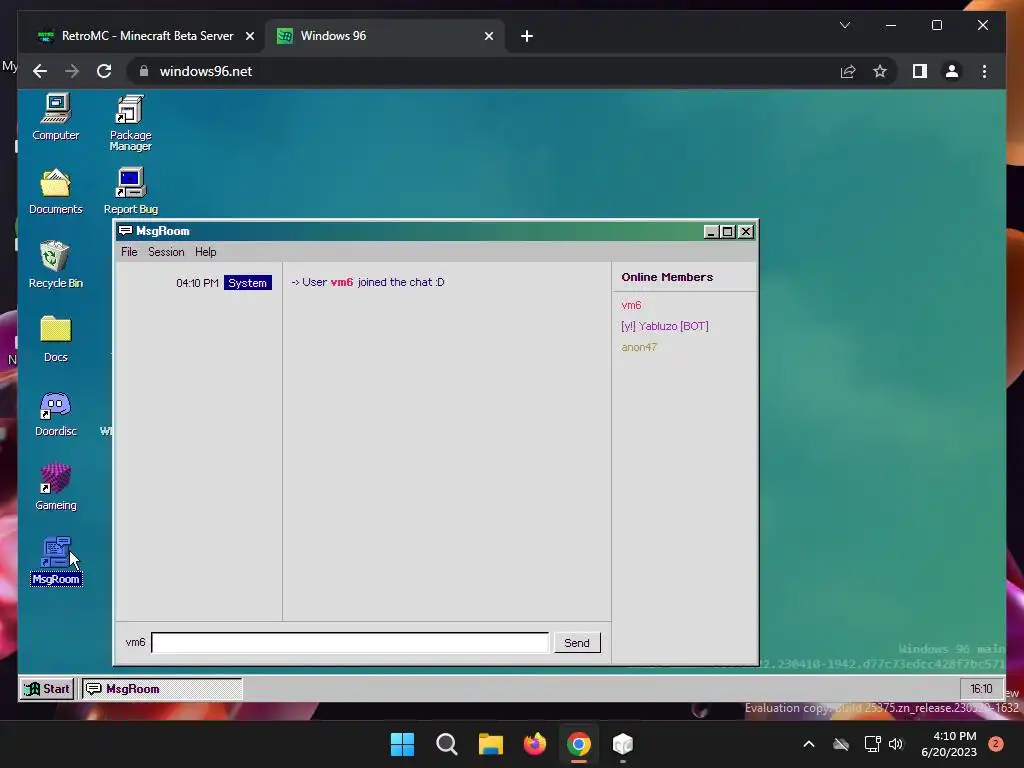Open the Help menu in MsgRoom
Image resolution: width=1024 pixels, height=768 pixels.
205,252
